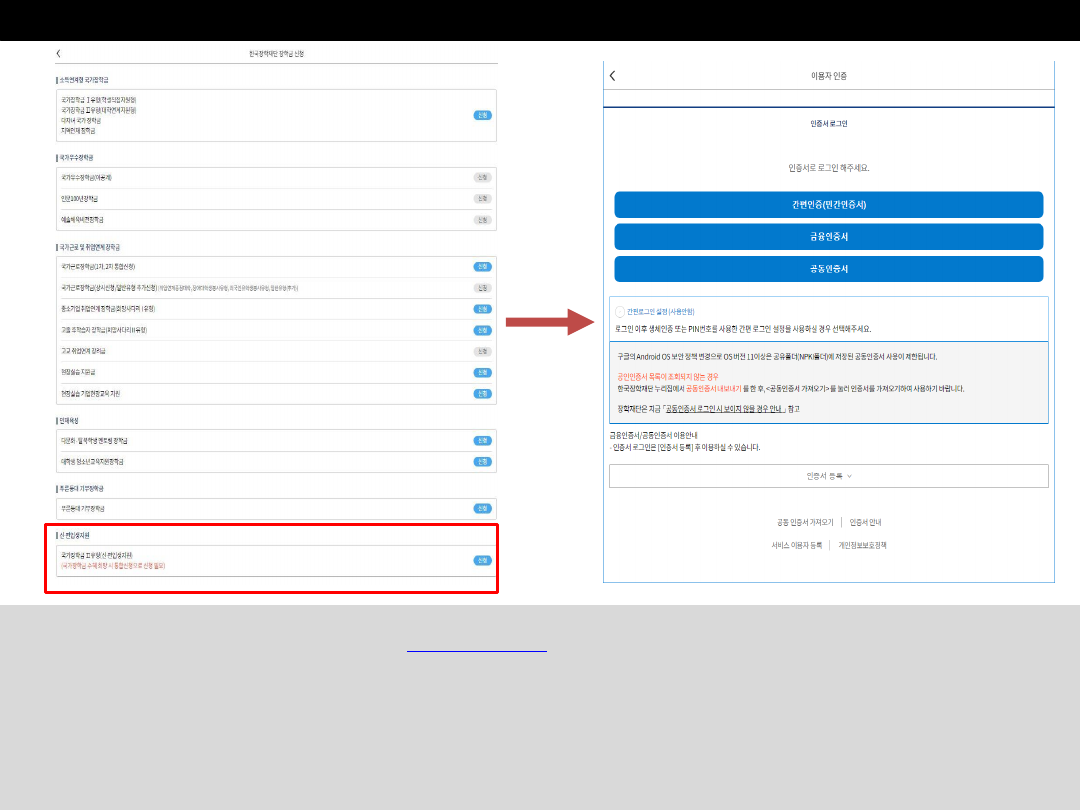Image resolution: width=1080 pixels, height=810 pixels.
Task: Tap 신청 for 다문화·탈북학생 멘토링 장학금
Action: coord(482,440)
